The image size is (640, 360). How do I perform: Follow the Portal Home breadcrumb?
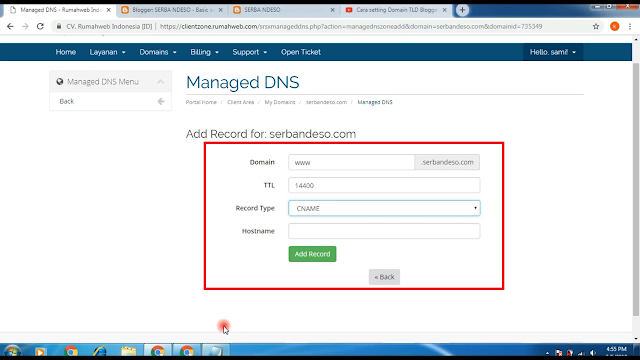(x=201, y=102)
